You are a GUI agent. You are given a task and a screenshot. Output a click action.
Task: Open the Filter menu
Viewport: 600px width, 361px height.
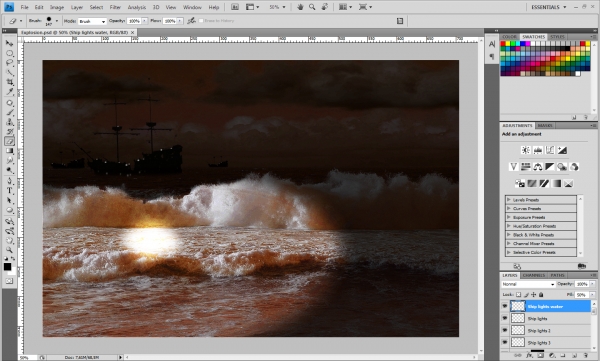click(x=115, y=7)
